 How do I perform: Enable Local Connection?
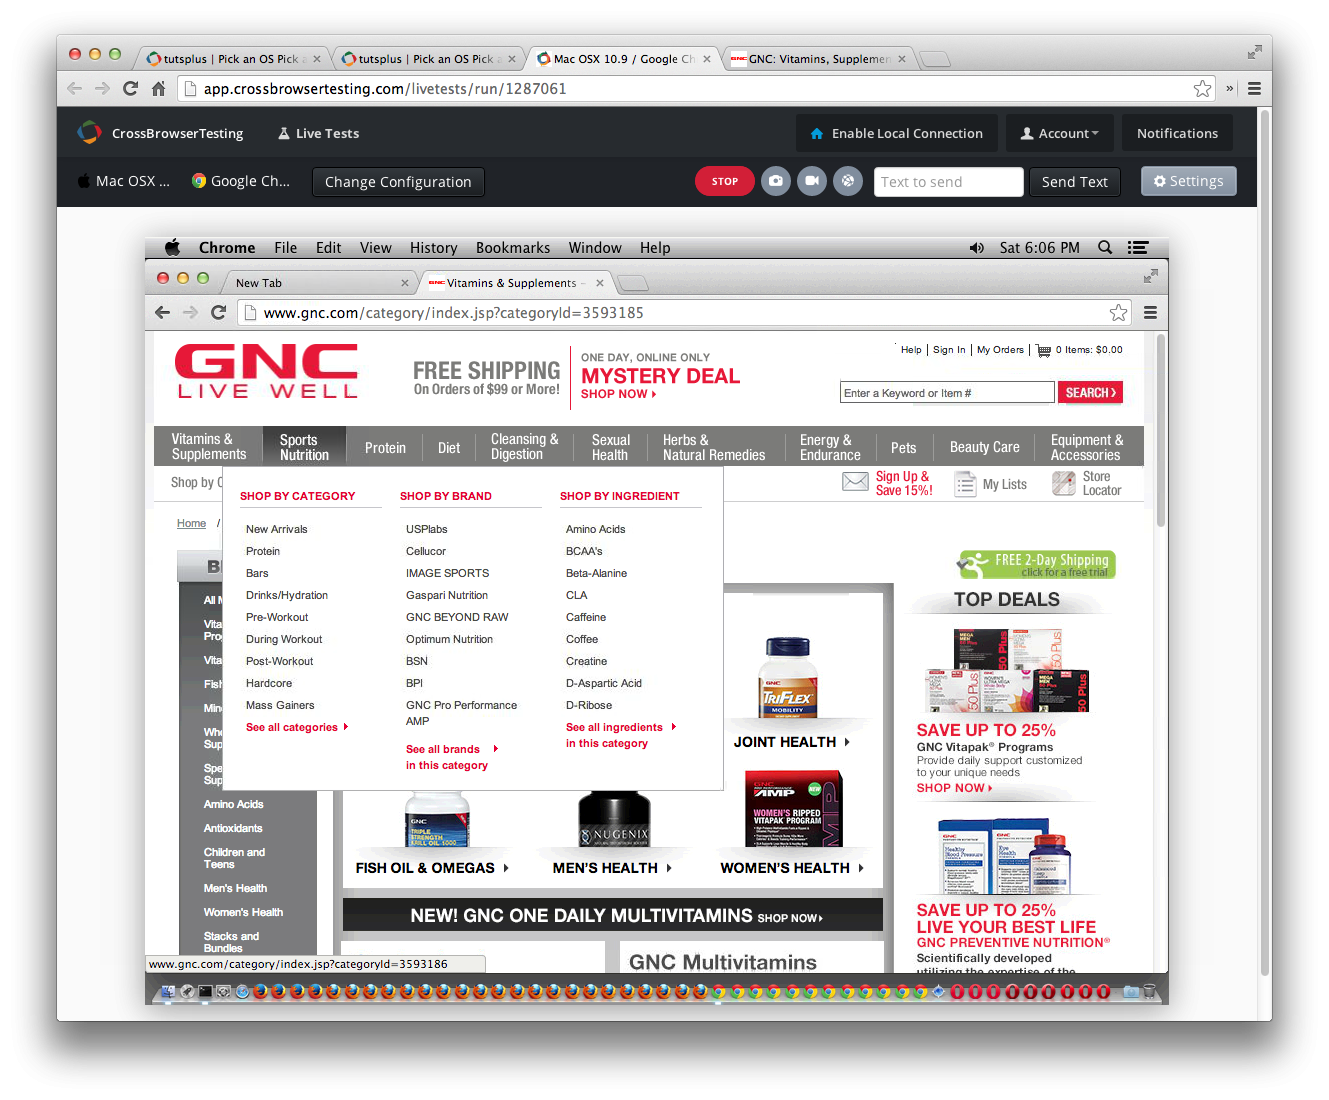897,133
